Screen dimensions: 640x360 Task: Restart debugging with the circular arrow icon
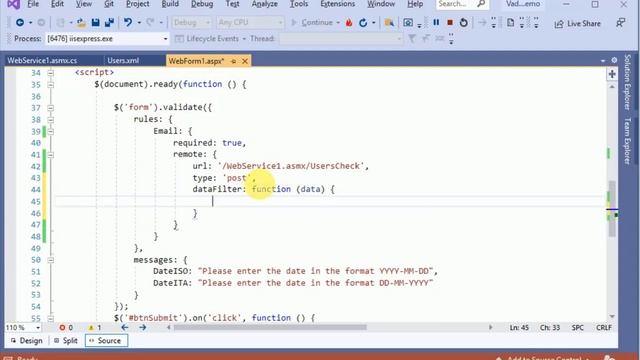click(x=464, y=22)
